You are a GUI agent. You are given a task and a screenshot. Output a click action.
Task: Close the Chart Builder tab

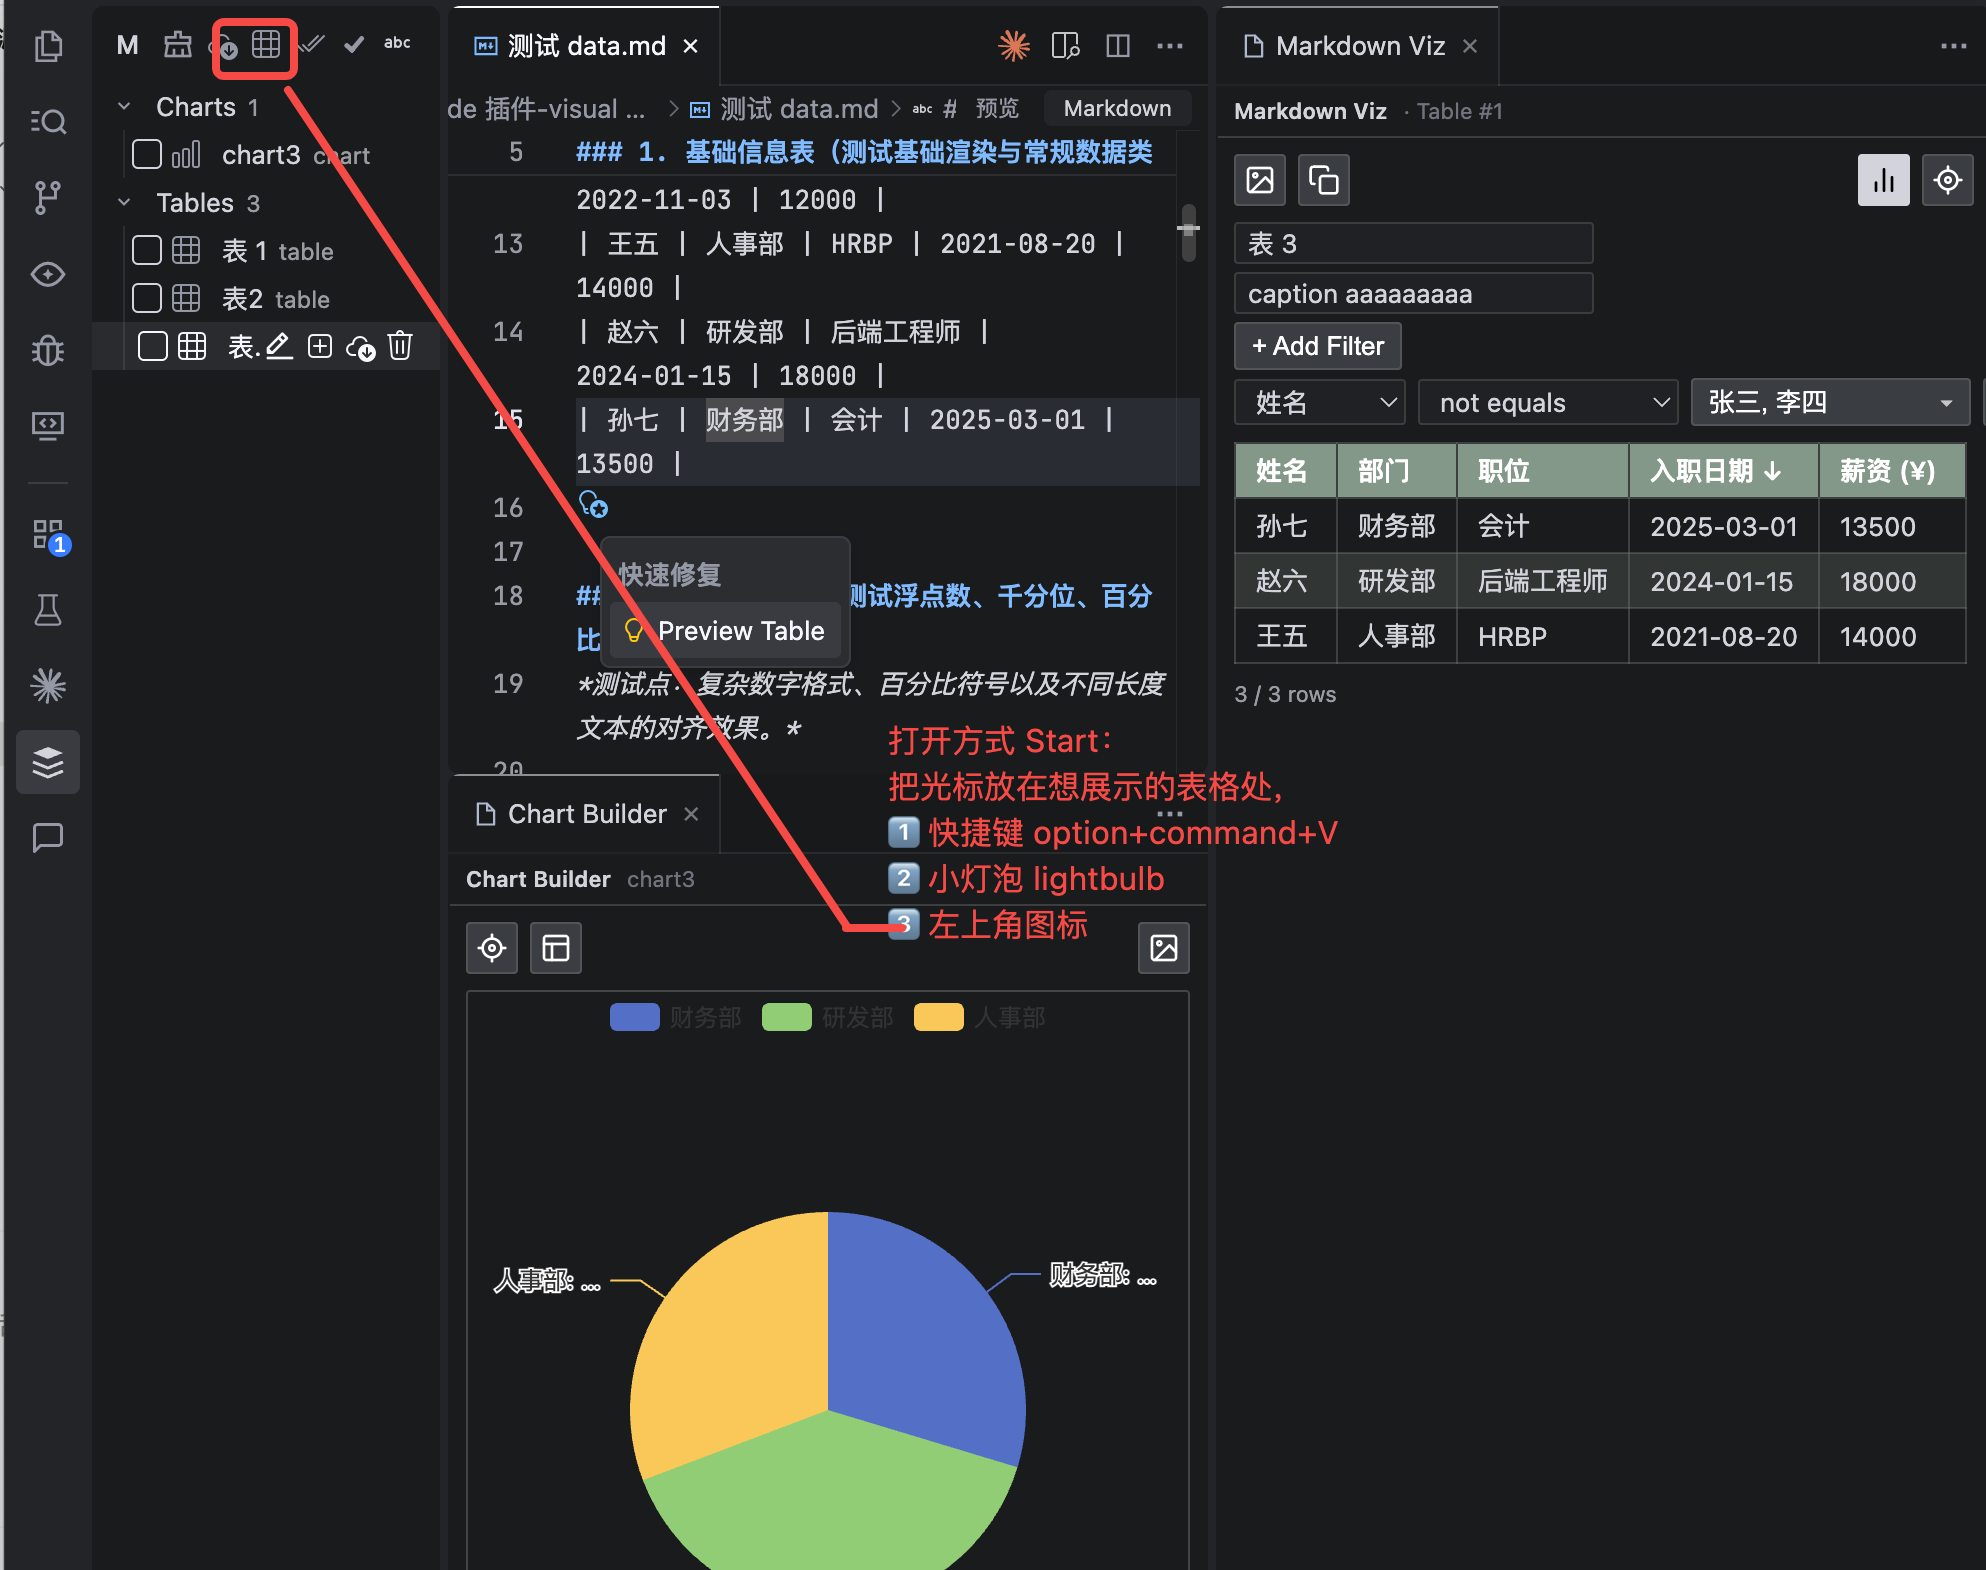coord(691,814)
